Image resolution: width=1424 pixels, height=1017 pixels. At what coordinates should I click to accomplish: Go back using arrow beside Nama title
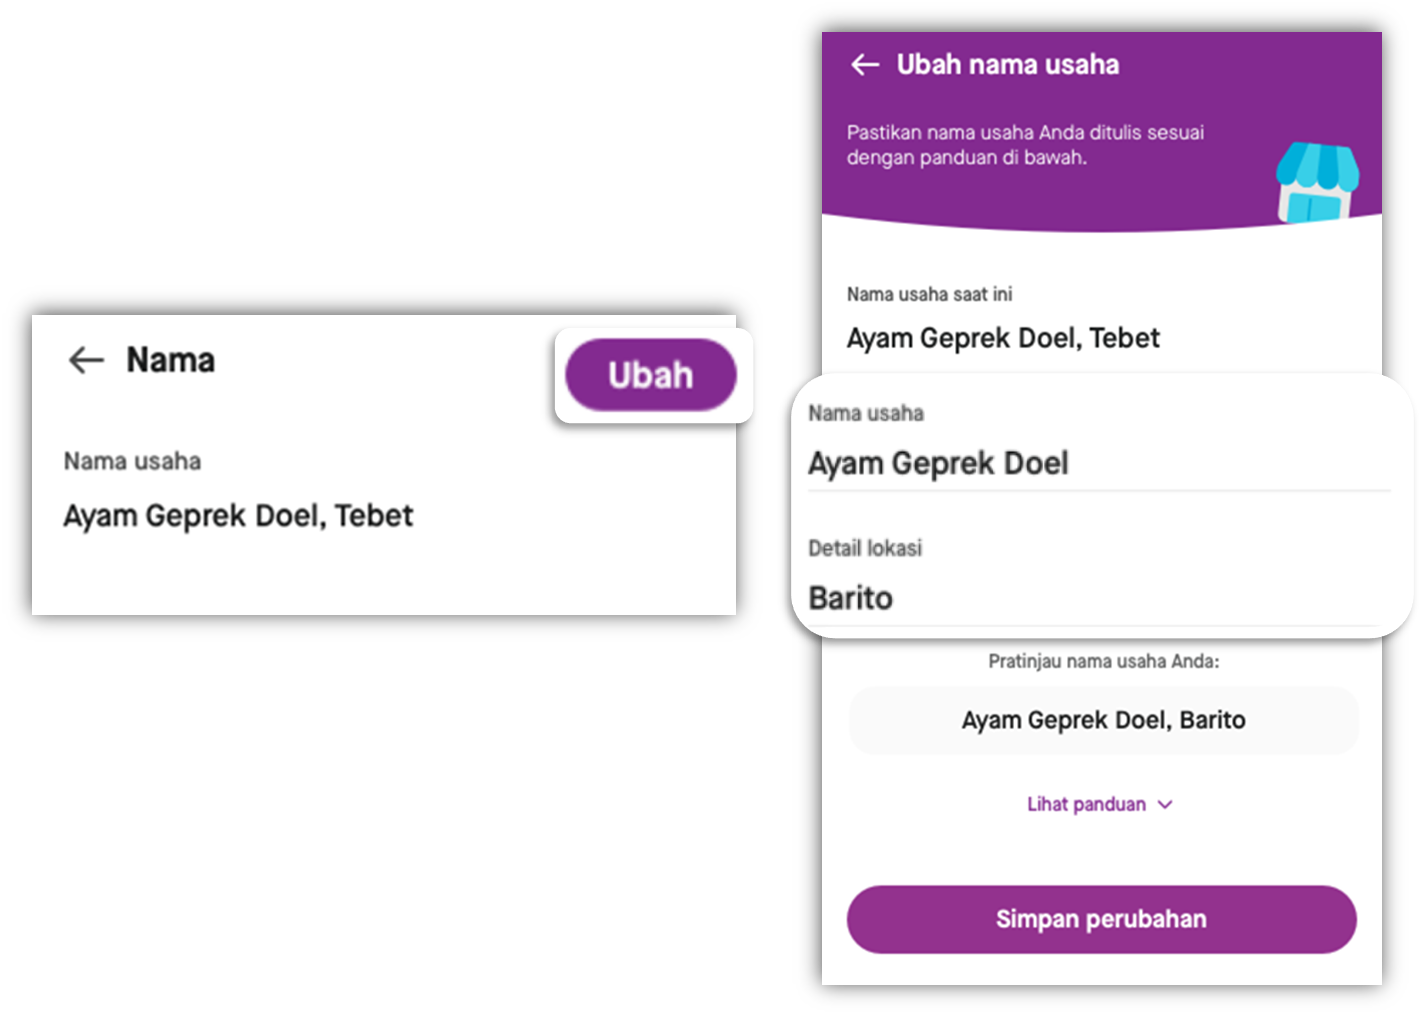click(86, 360)
